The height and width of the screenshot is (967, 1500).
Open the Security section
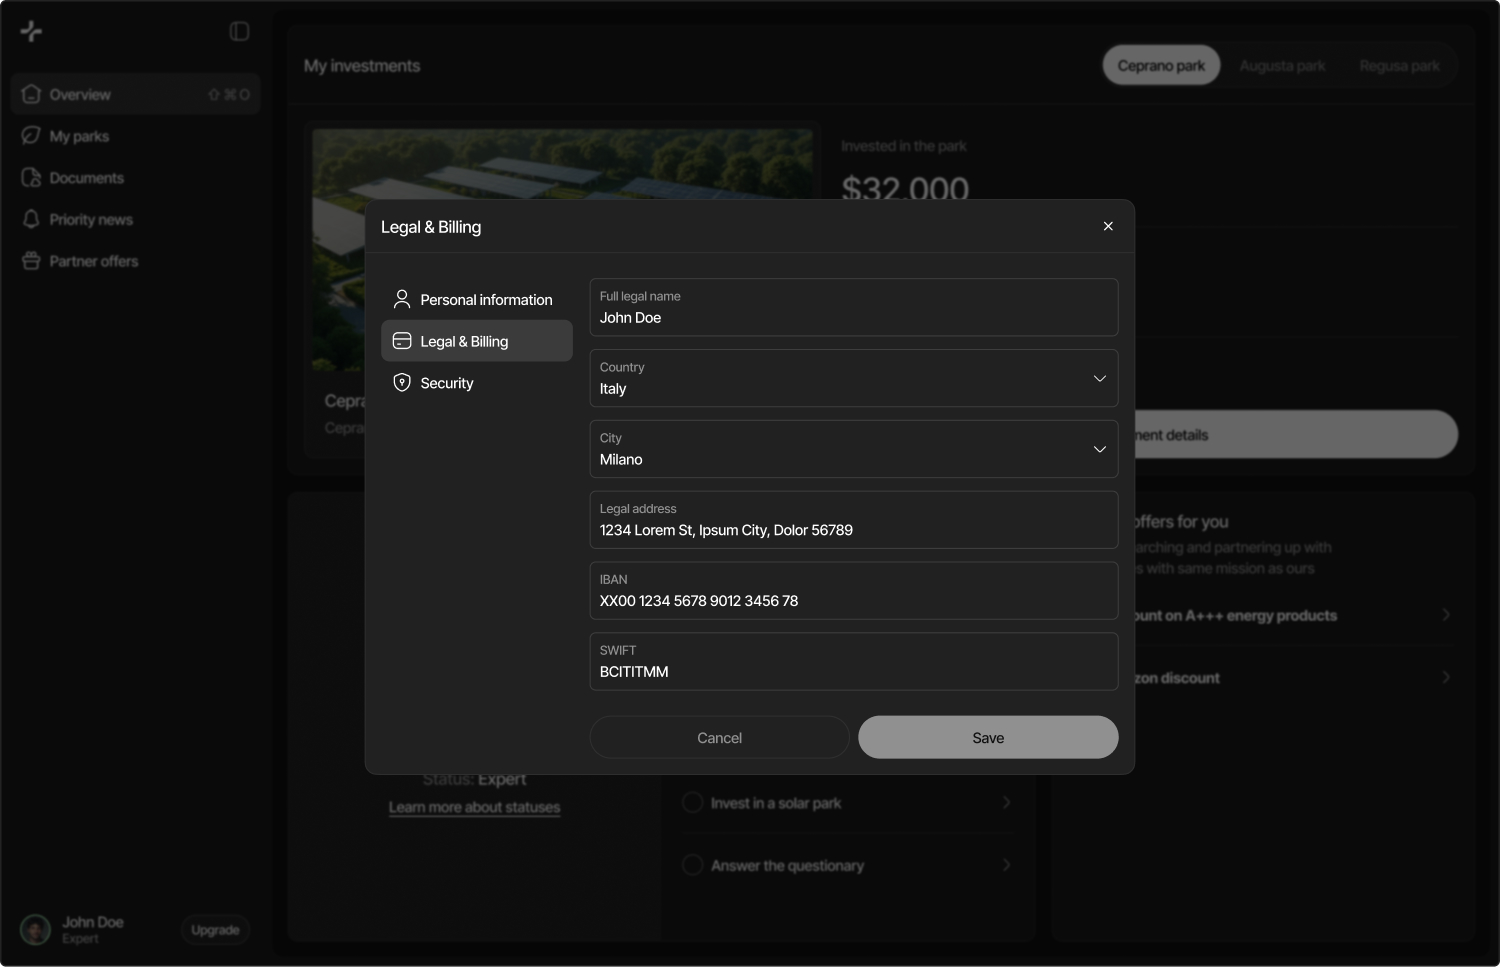point(477,383)
